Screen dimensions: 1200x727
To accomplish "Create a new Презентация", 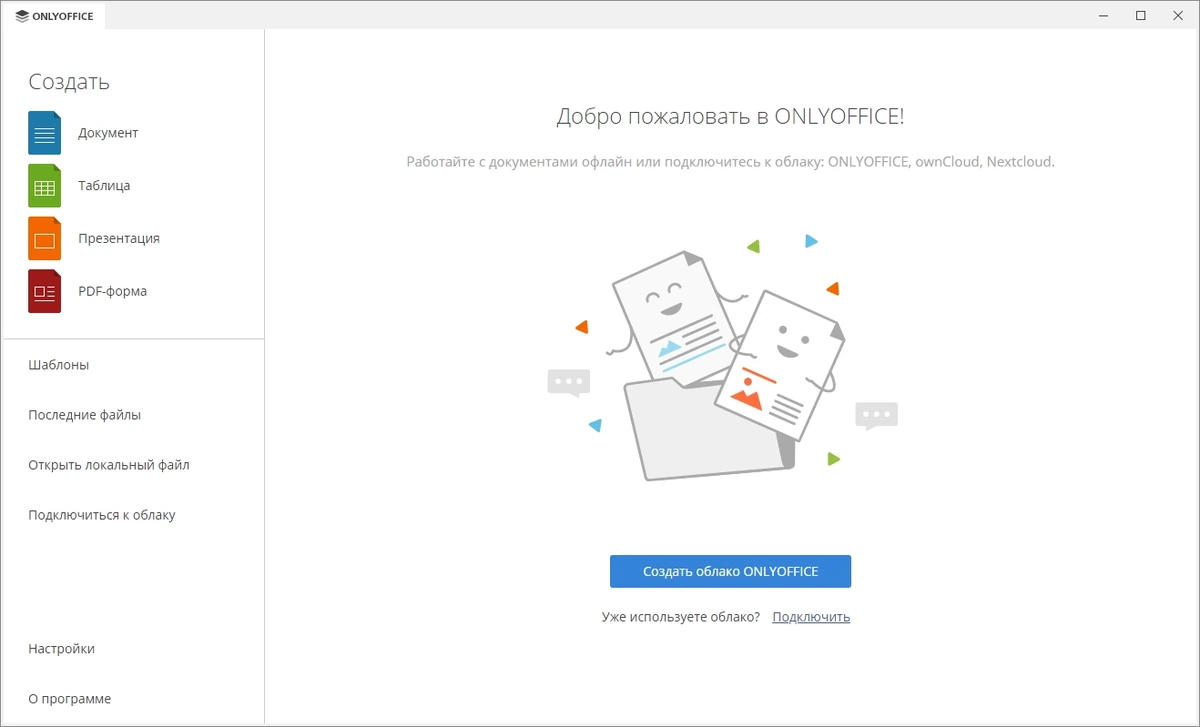I will [x=119, y=239].
